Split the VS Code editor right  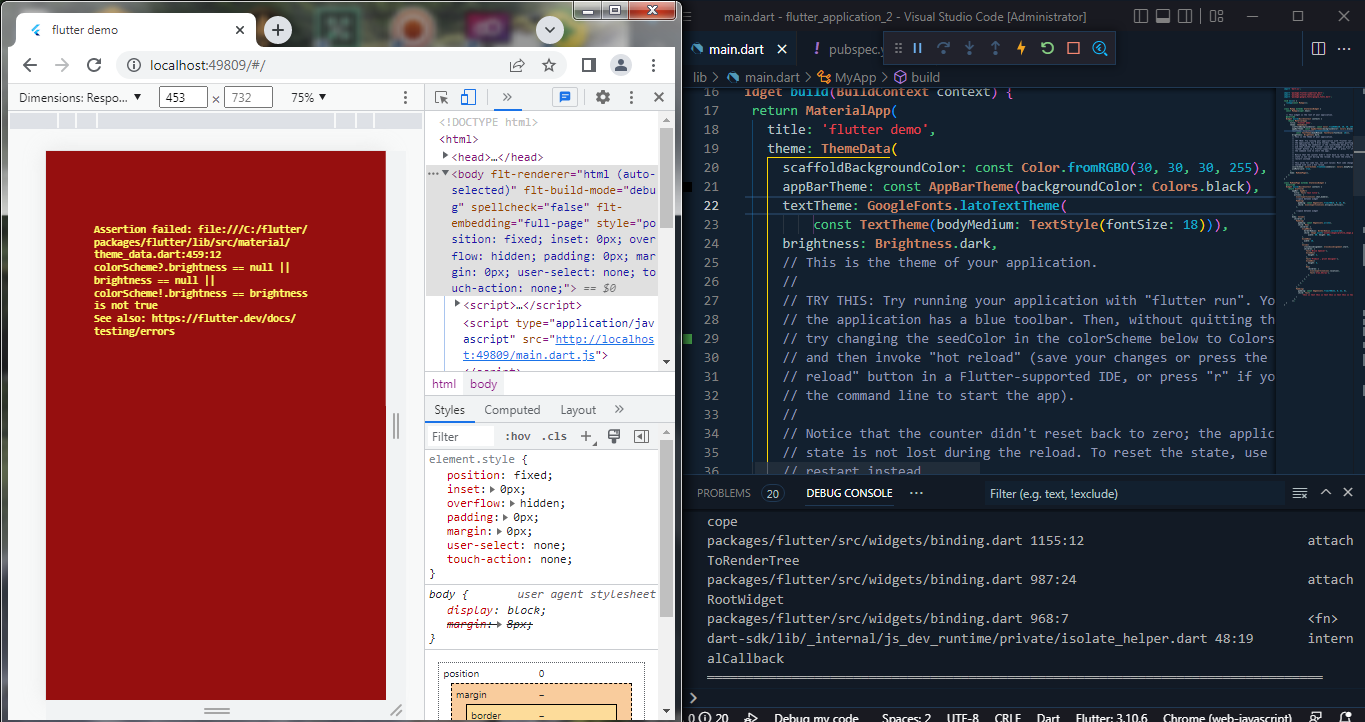click(x=1318, y=49)
